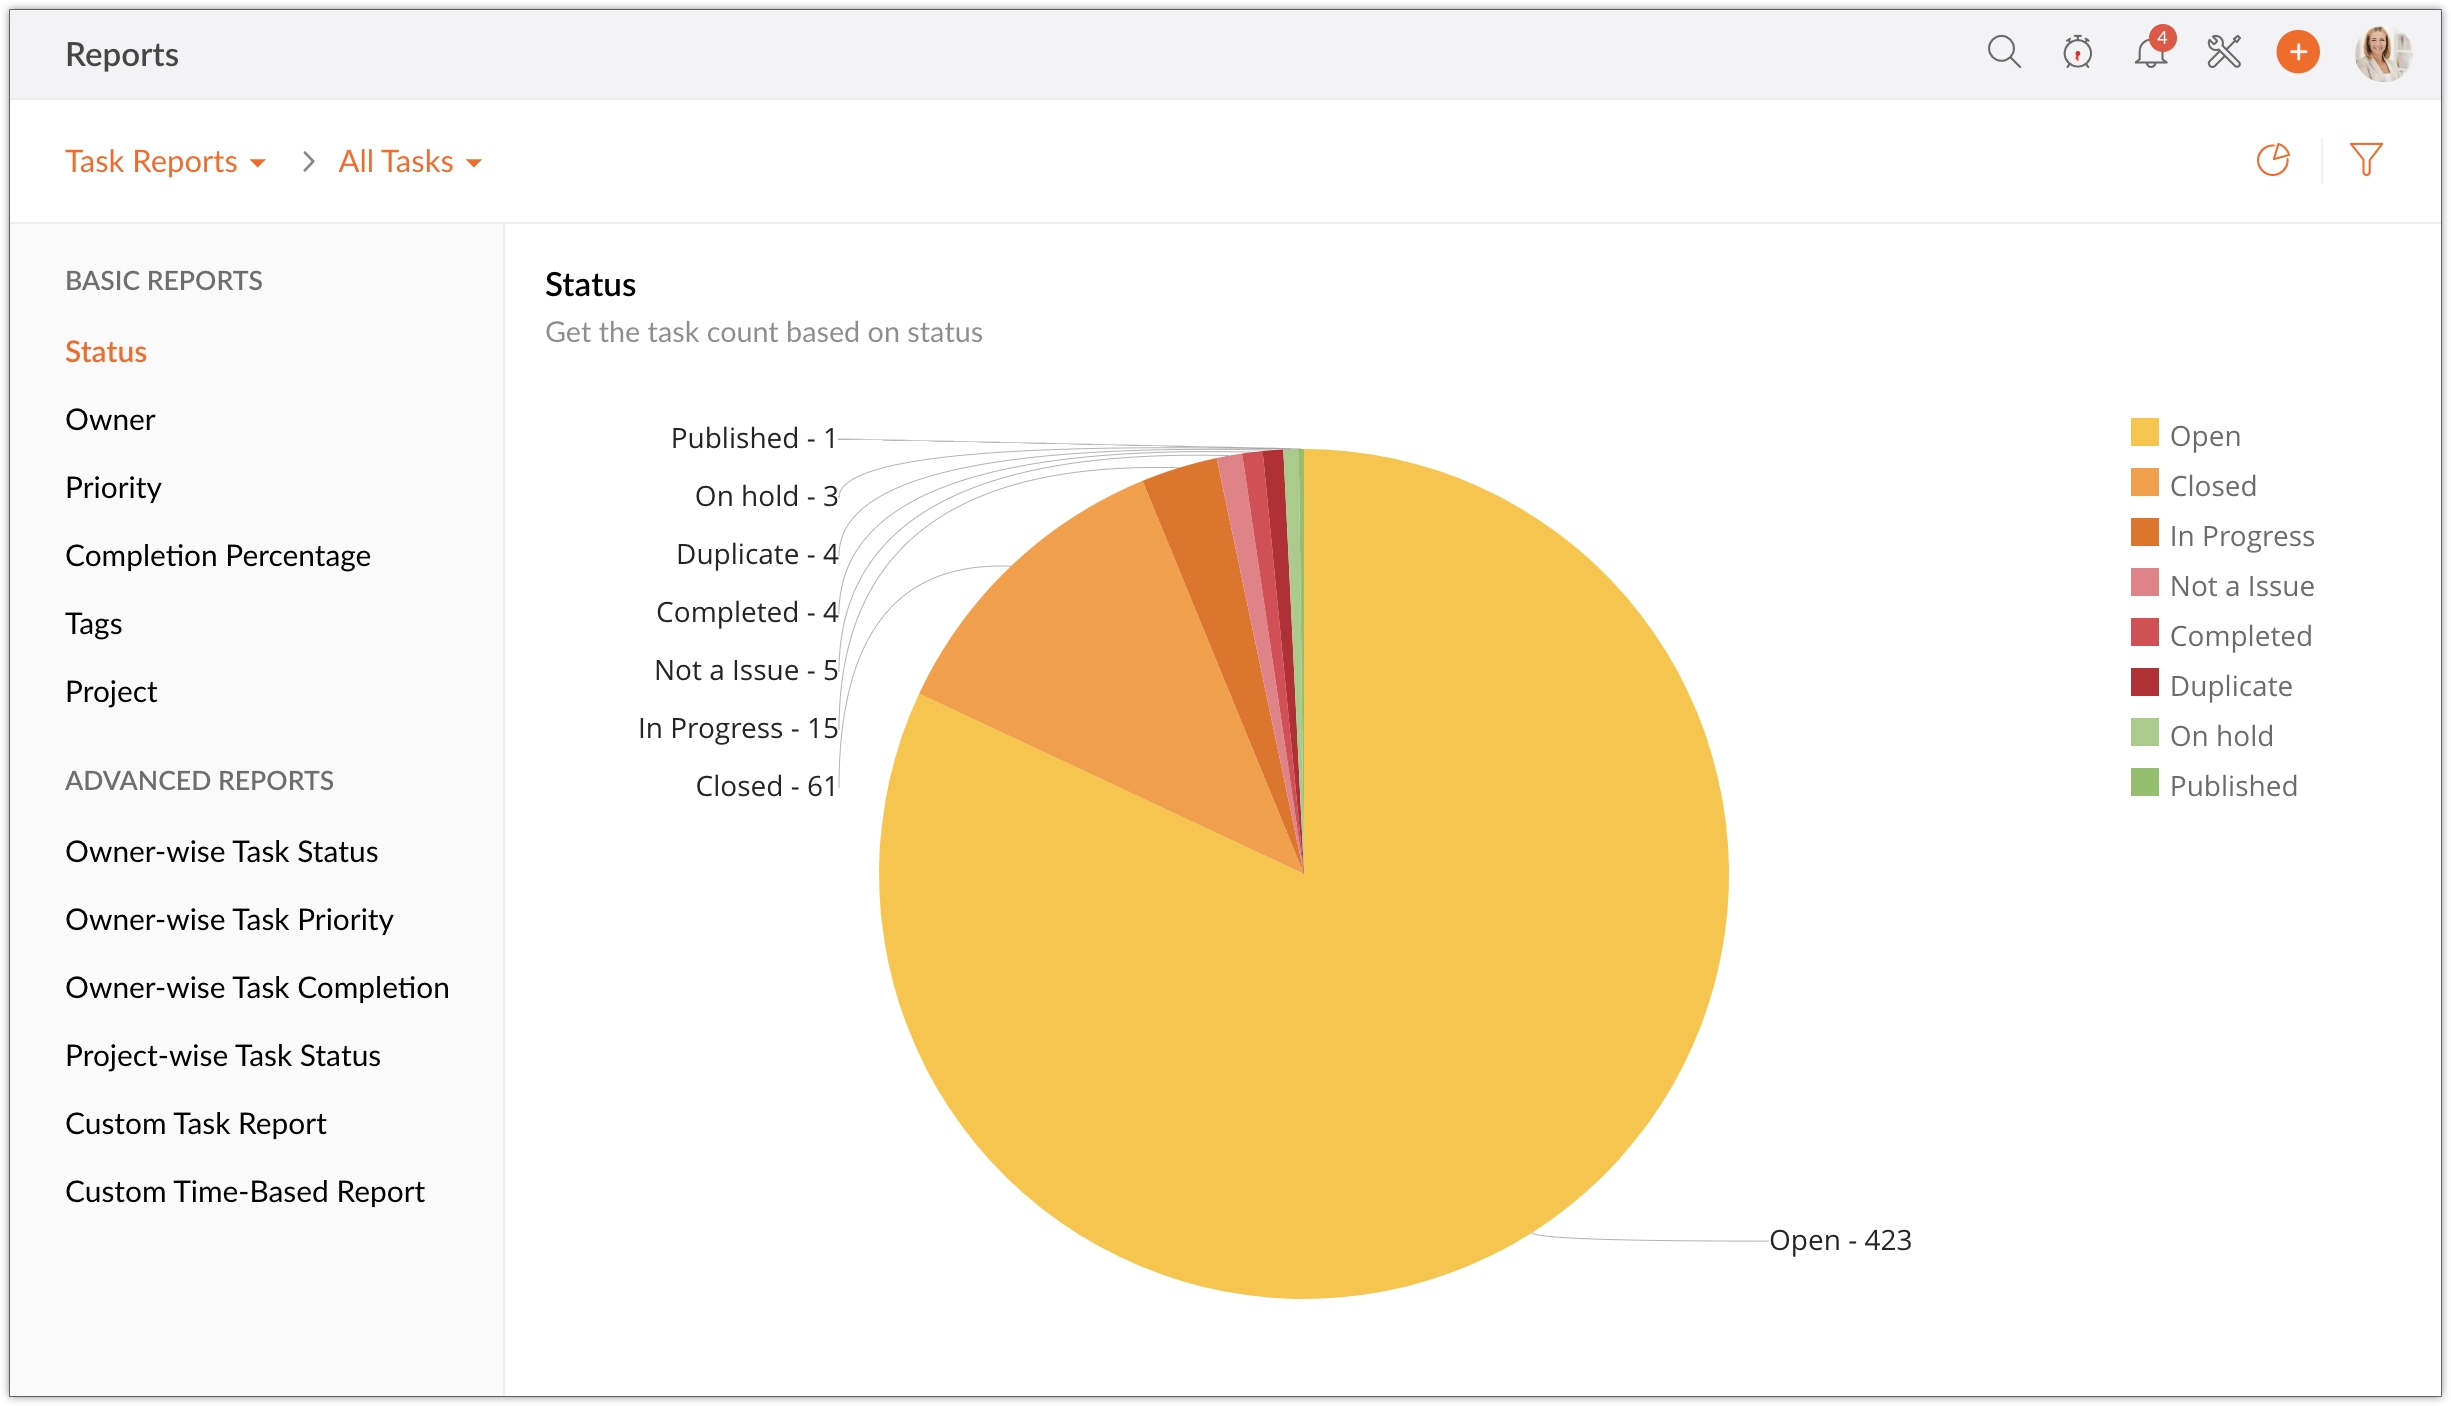Click the Duplicate legend color swatch

(2145, 683)
